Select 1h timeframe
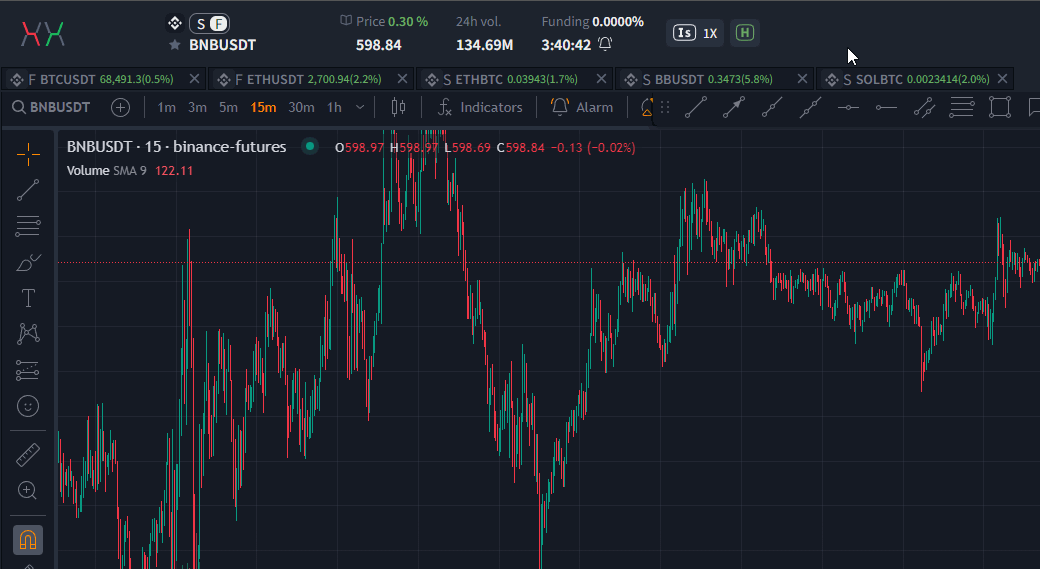Image resolution: width=1040 pixels, height=569 pixels. (334, 107)
